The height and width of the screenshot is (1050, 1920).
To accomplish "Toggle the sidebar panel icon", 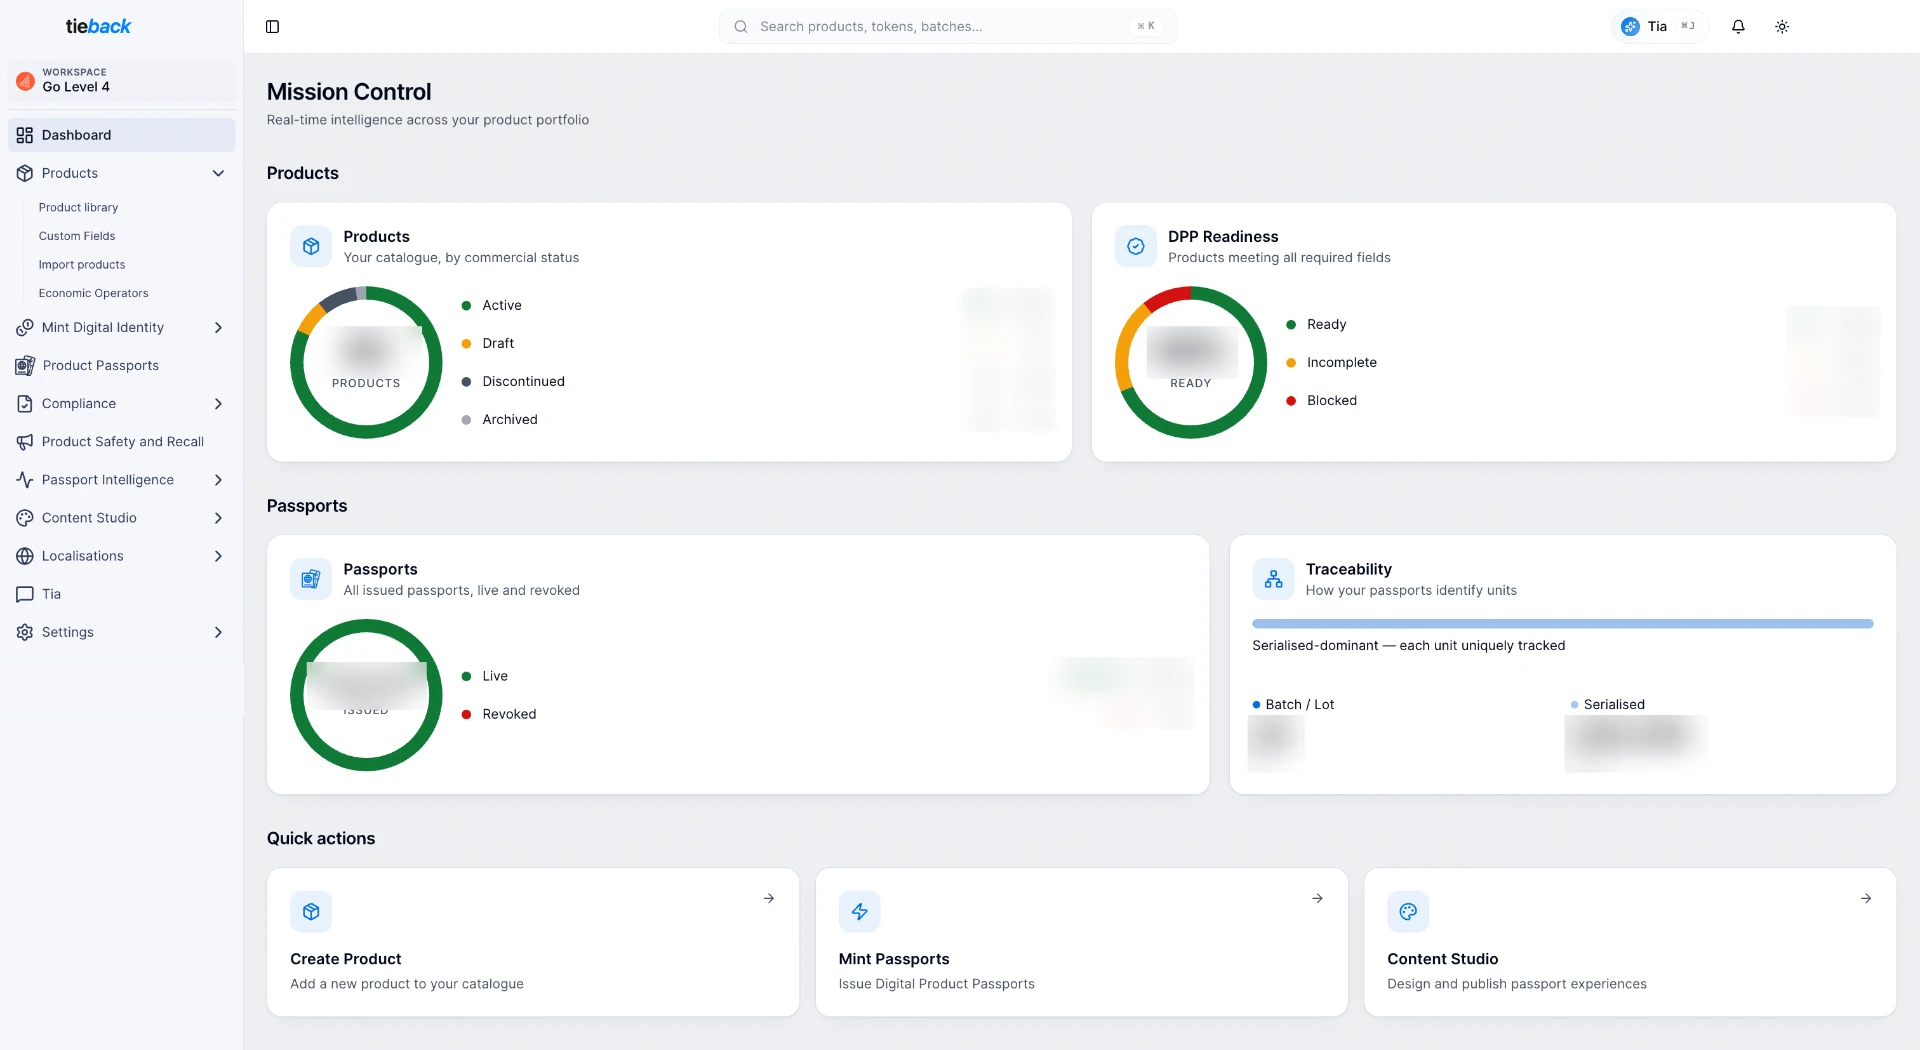I will click(x=272, y=27).
